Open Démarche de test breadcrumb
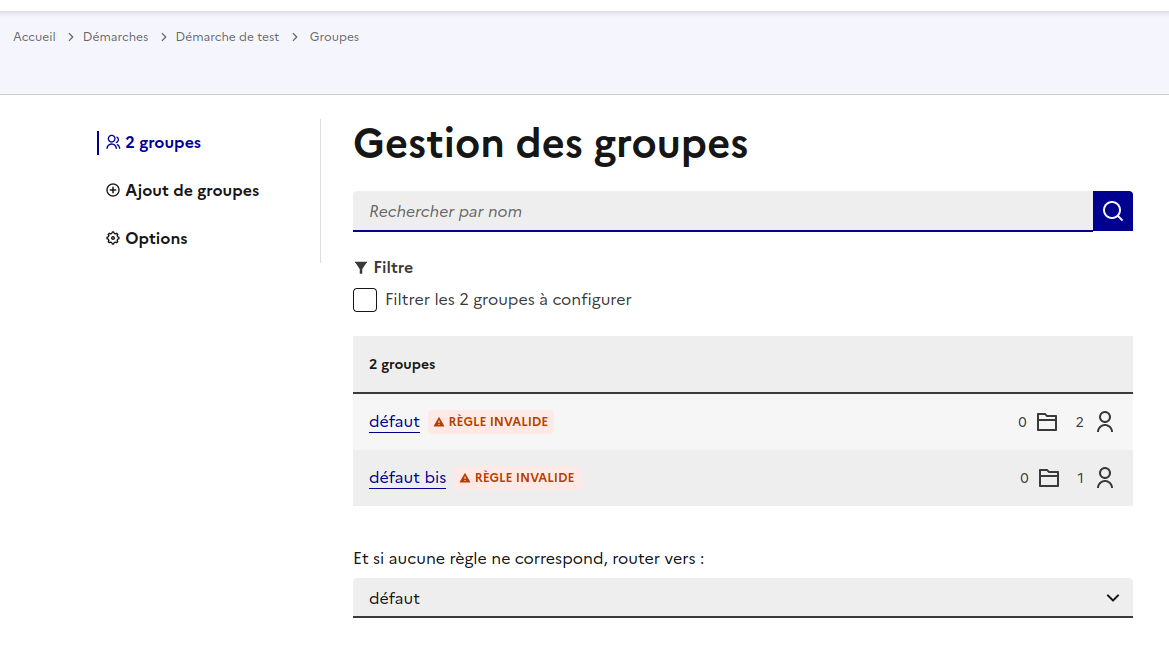The width and height of the screenshot is (1169, 659). click(227, 37)
